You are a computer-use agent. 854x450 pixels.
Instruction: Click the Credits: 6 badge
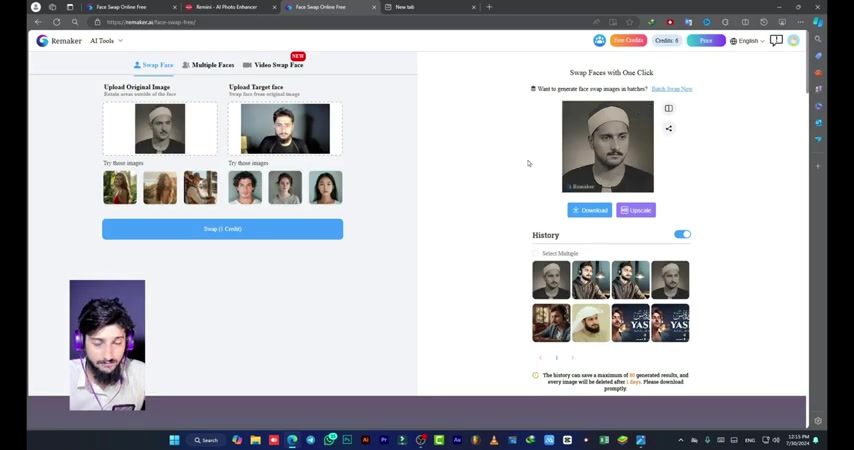pyautogui.click(x=667, y=41)
